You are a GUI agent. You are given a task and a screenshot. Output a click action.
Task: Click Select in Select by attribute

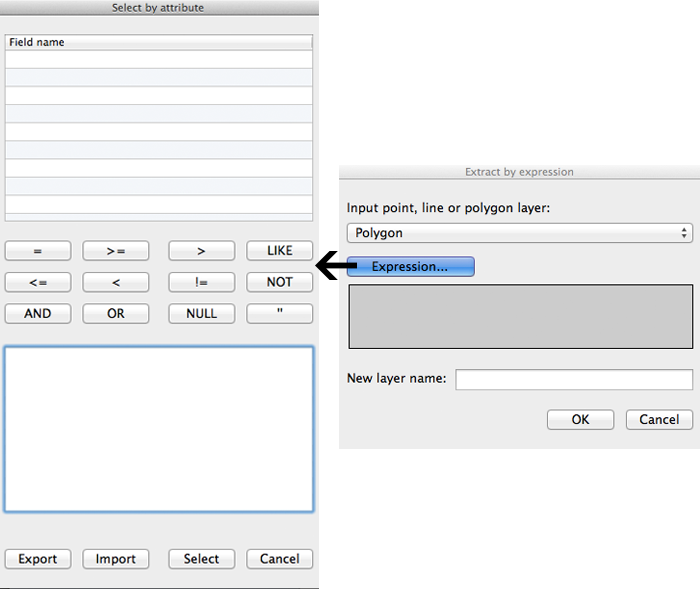click(201, 559)
